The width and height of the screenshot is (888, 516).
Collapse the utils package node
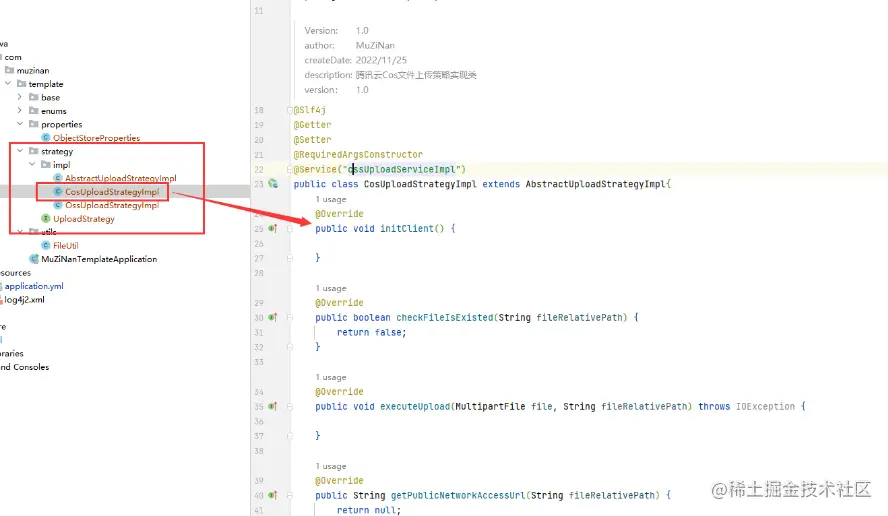pos(20,232)
